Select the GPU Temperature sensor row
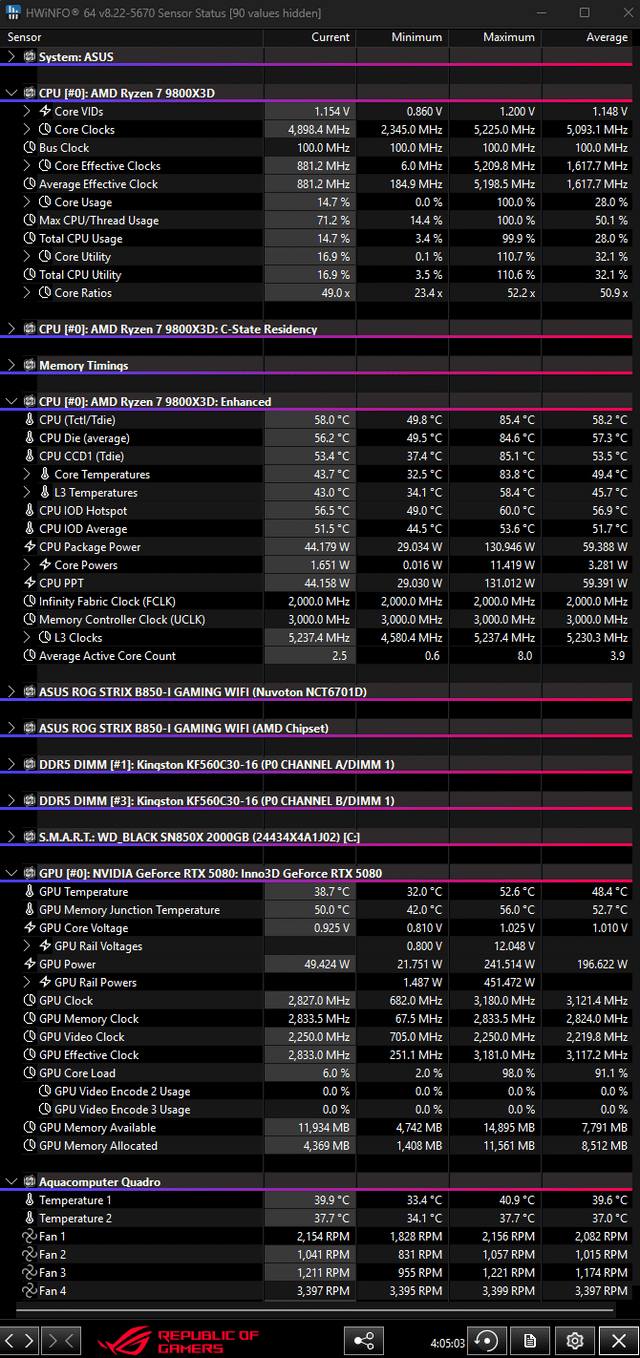Screen dimensions: 640x1358 coord(320,892)
